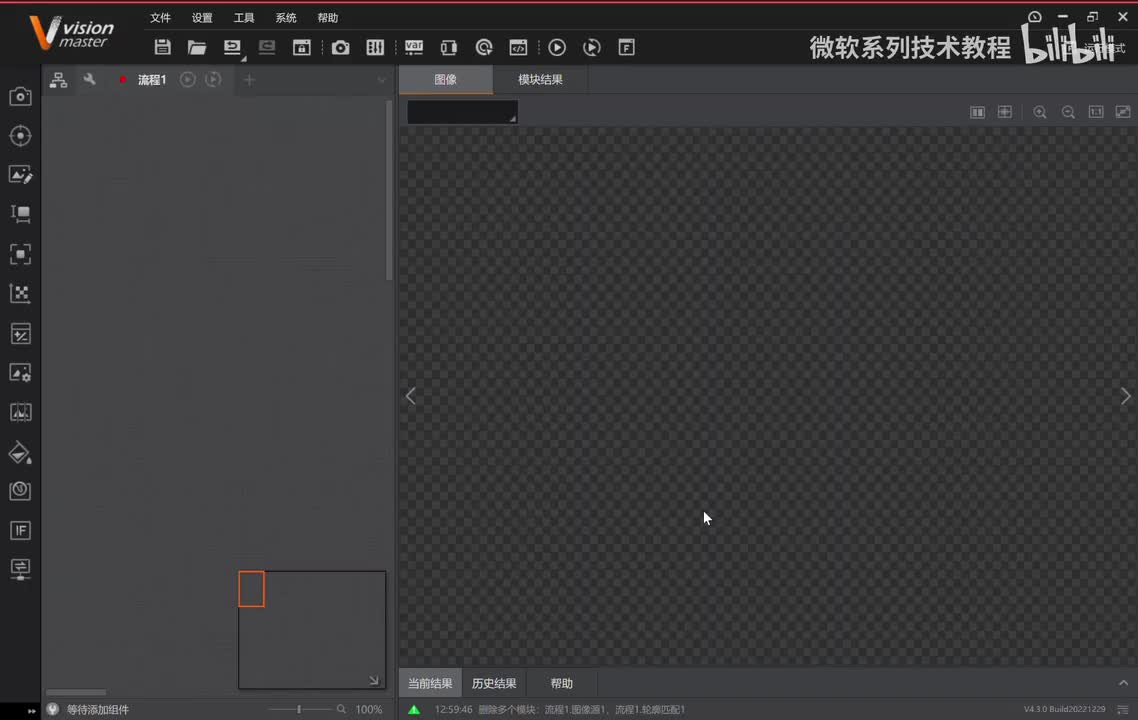This screenshot has height=720, width=1138.
Task: Click the canvas zoom magnifier icon
Action: click(x=341, y=709)
